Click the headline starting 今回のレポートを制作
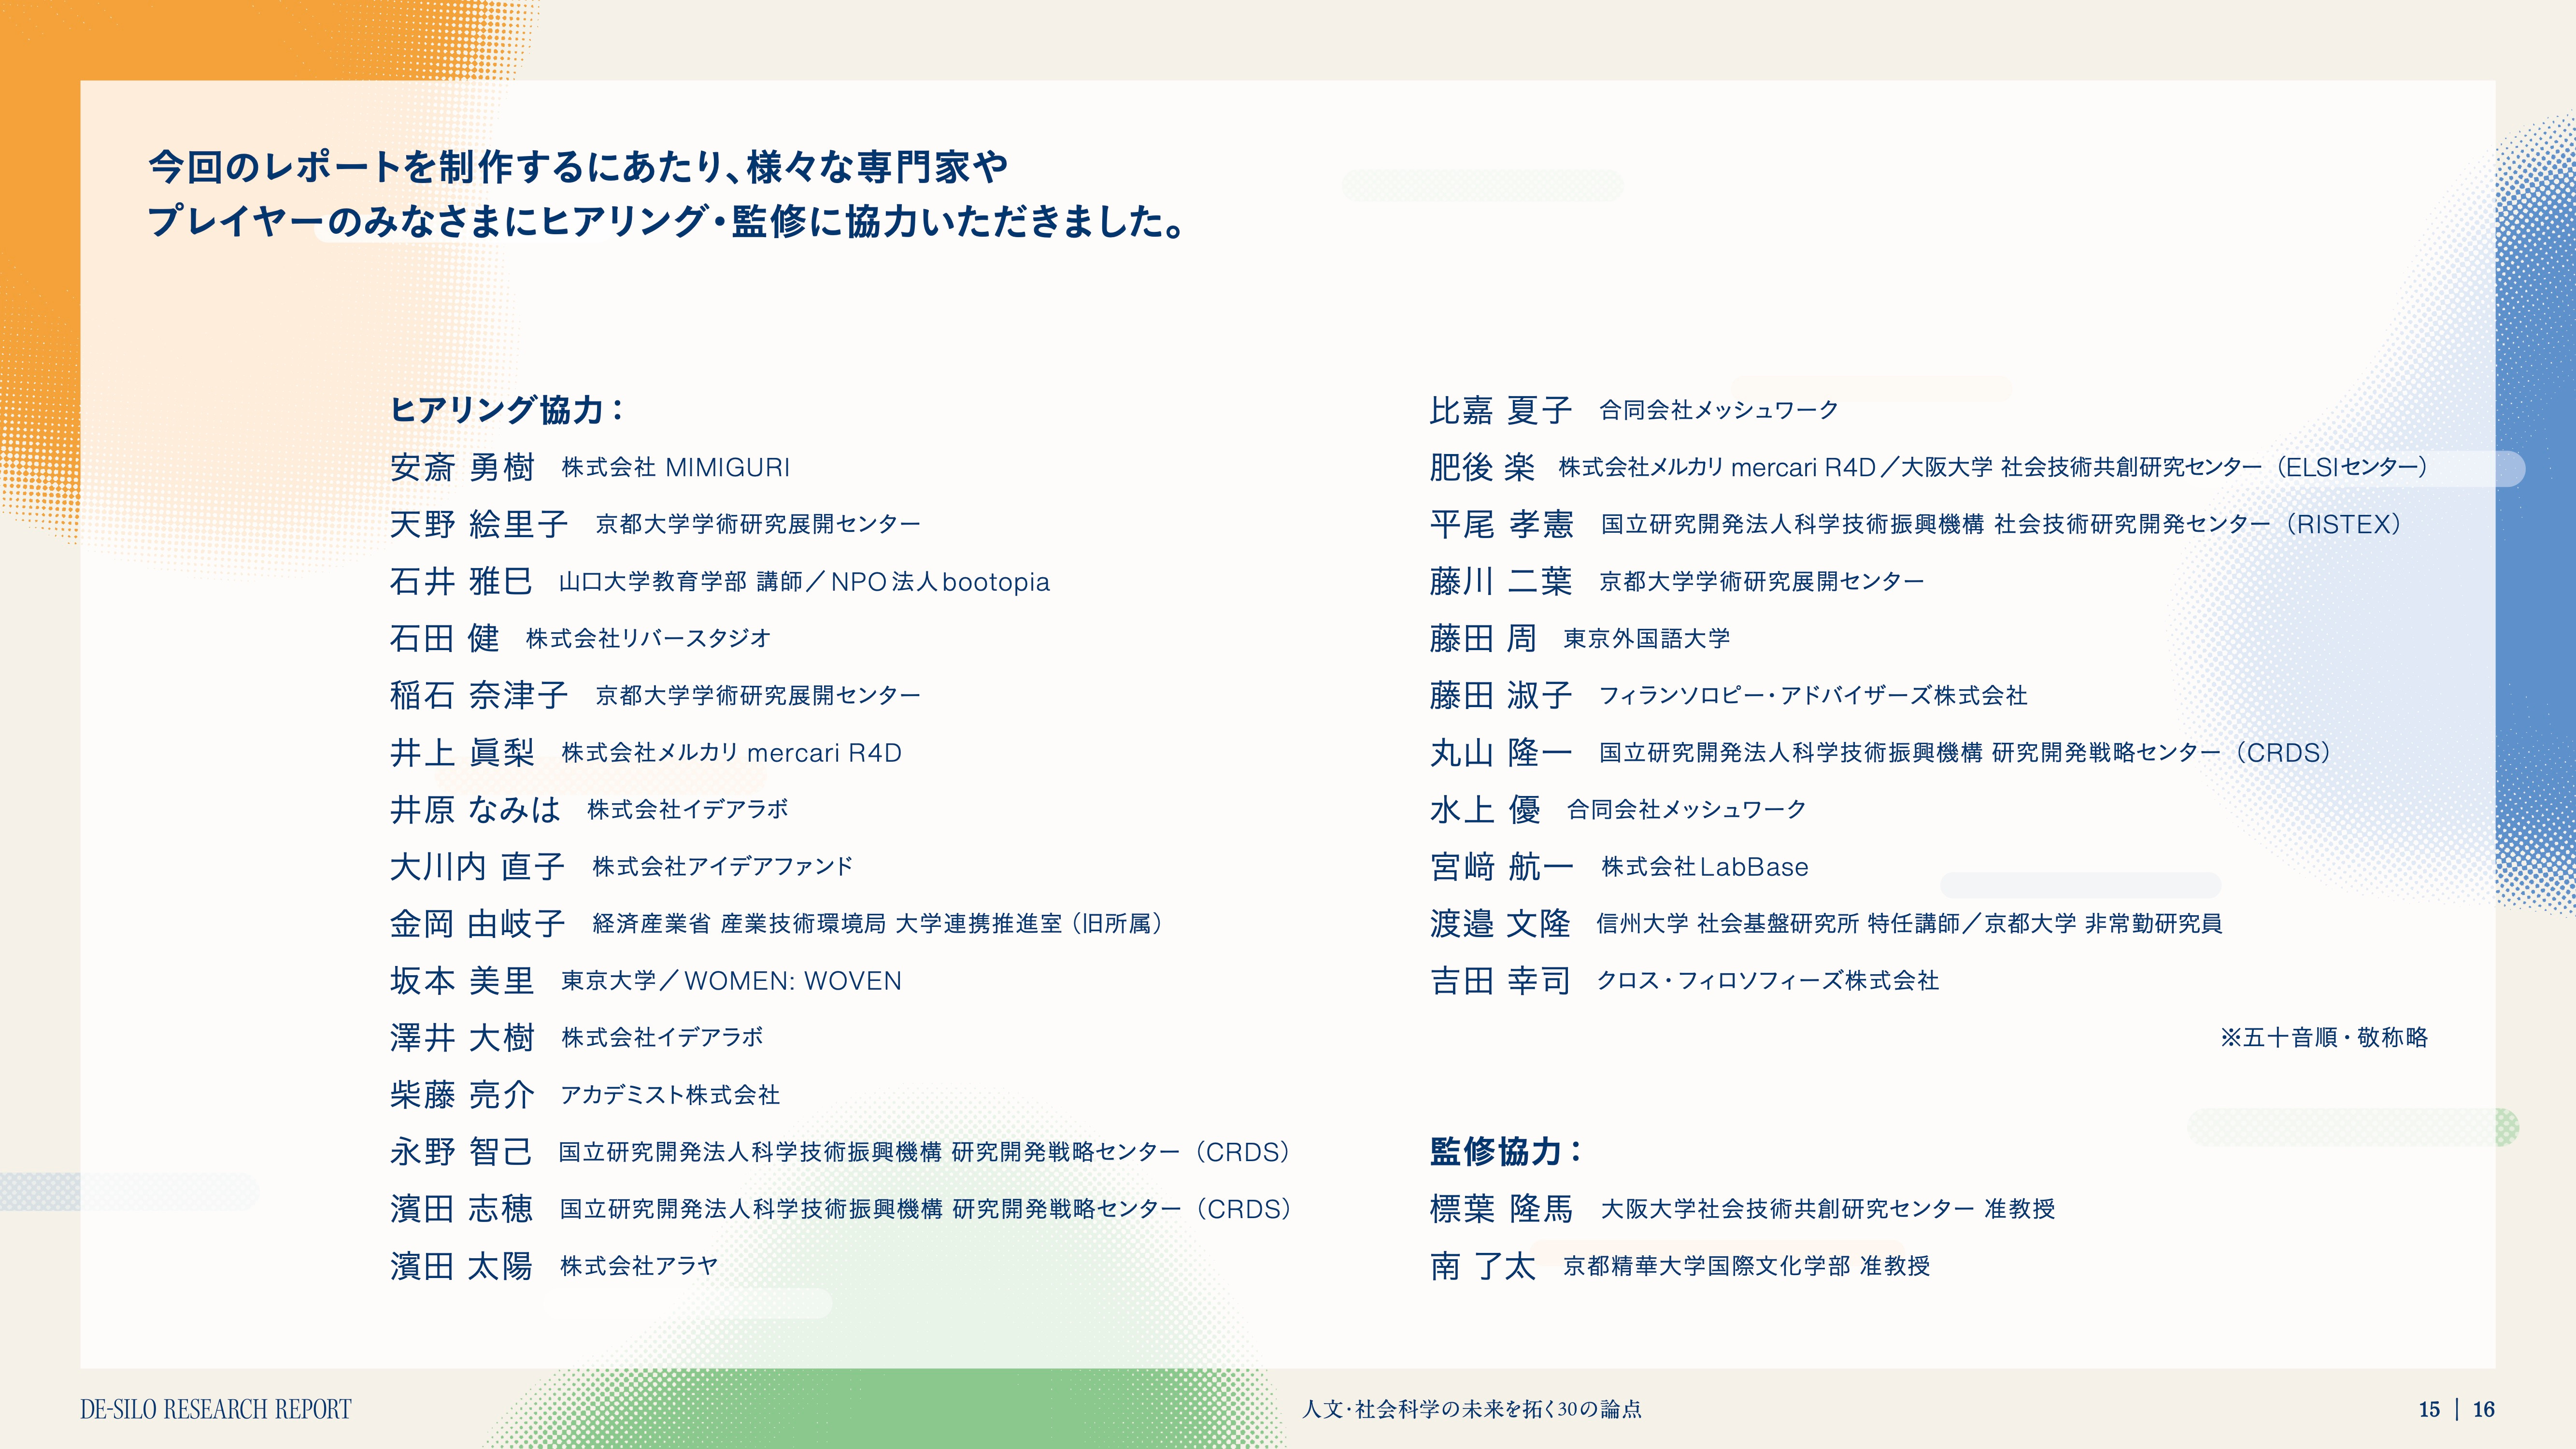This screenshot has width=2576, height=1449. [x=578, y=166]
